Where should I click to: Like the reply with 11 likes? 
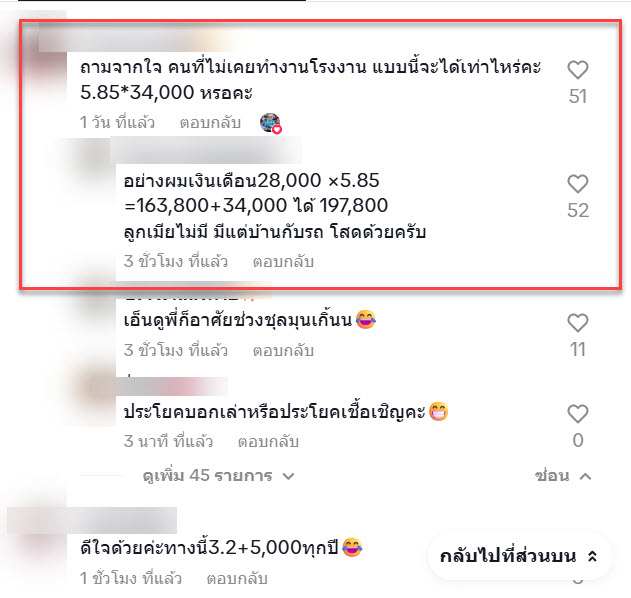click(x=578, y=323)
